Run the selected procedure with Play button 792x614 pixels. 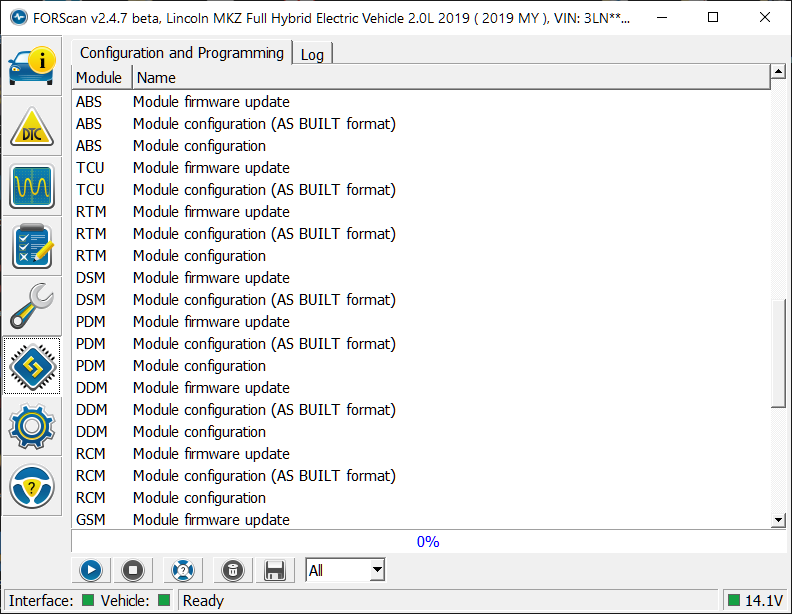(x=91, y=571)
